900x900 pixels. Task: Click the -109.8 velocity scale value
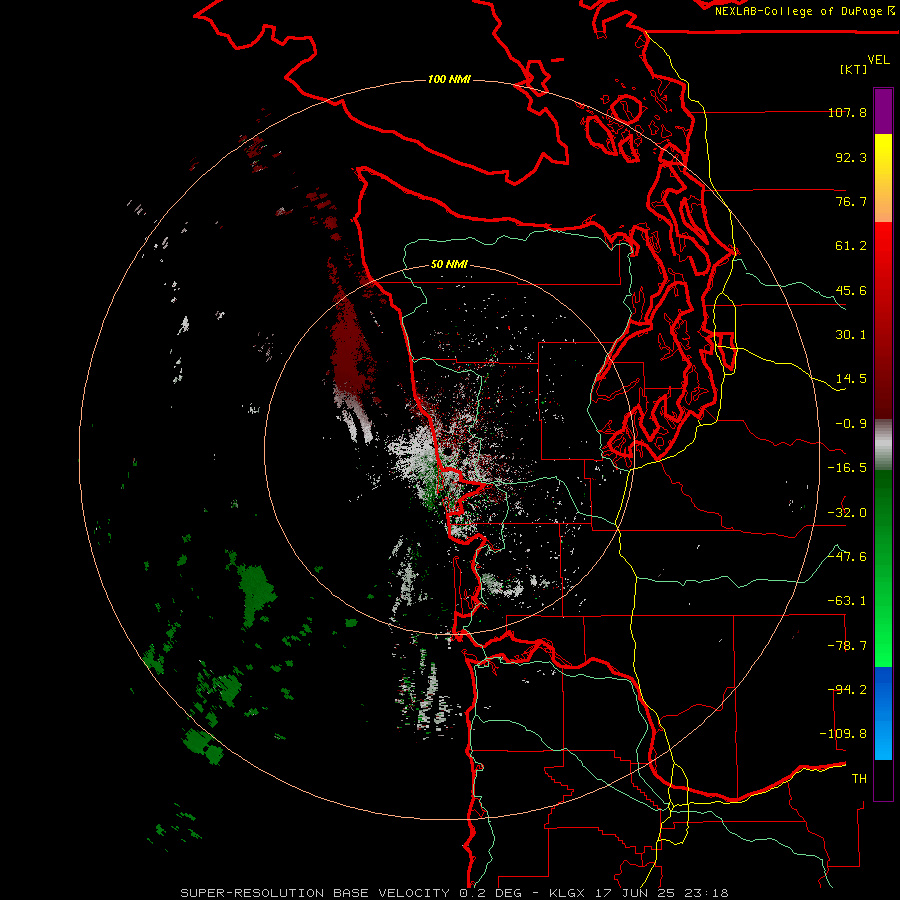(x=843, y=734)
